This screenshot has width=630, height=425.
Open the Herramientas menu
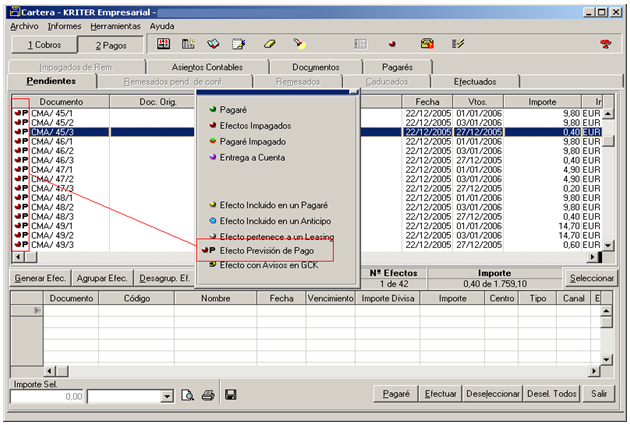[115, 26]
